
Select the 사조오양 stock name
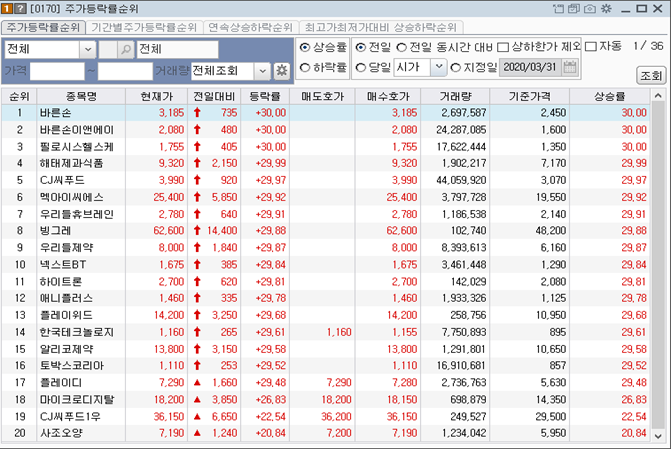(x=61, y=433)
